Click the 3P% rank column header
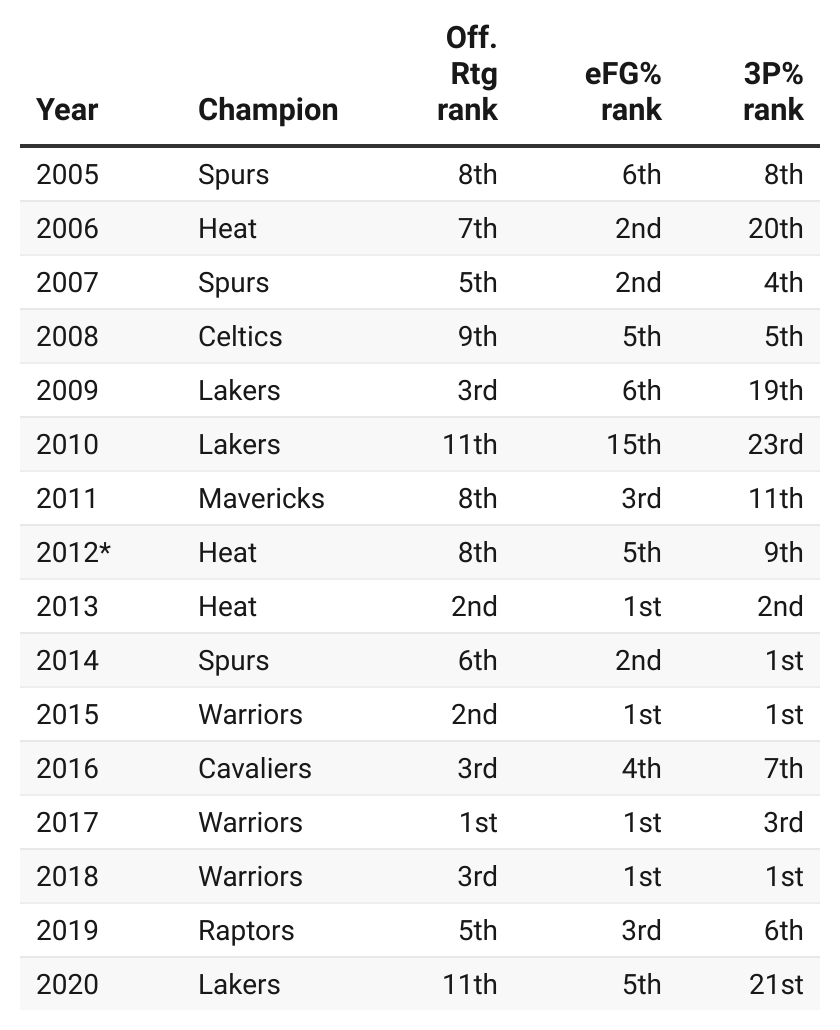The width and height of the screenshot is (840, 1030). click(x=773, y=92)
